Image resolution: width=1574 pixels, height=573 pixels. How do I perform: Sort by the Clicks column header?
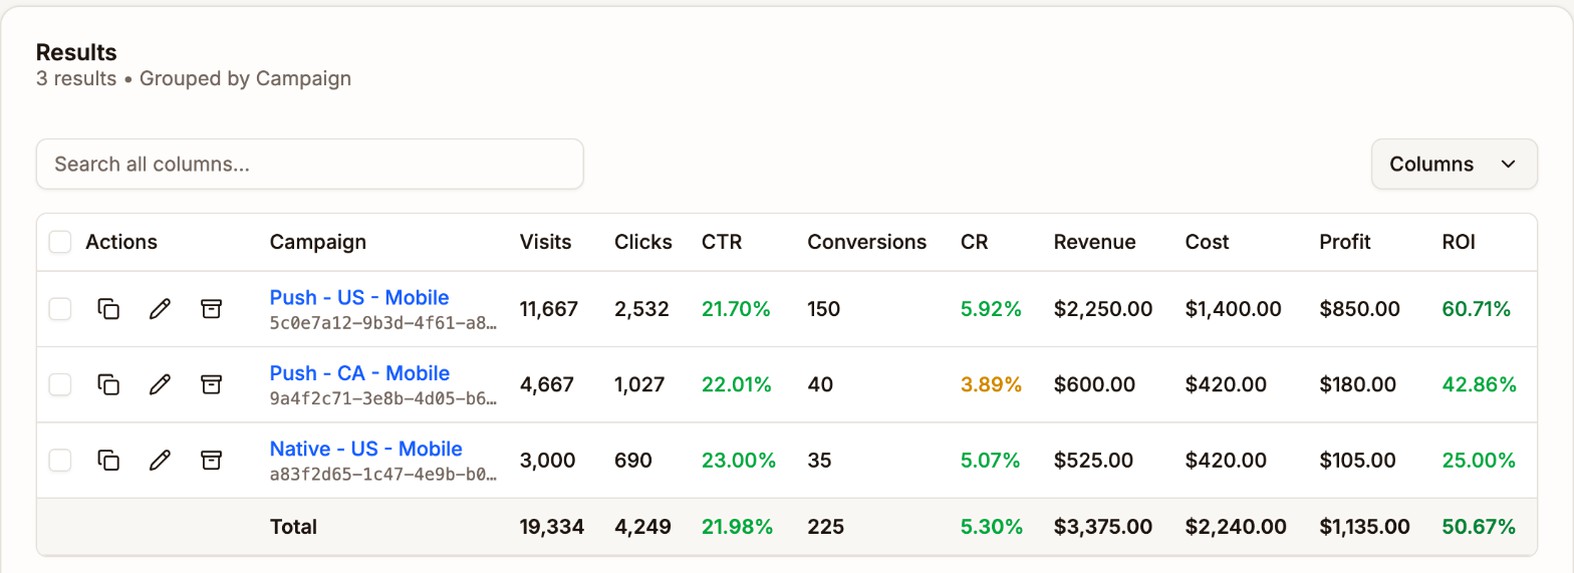tap(643, 242)
